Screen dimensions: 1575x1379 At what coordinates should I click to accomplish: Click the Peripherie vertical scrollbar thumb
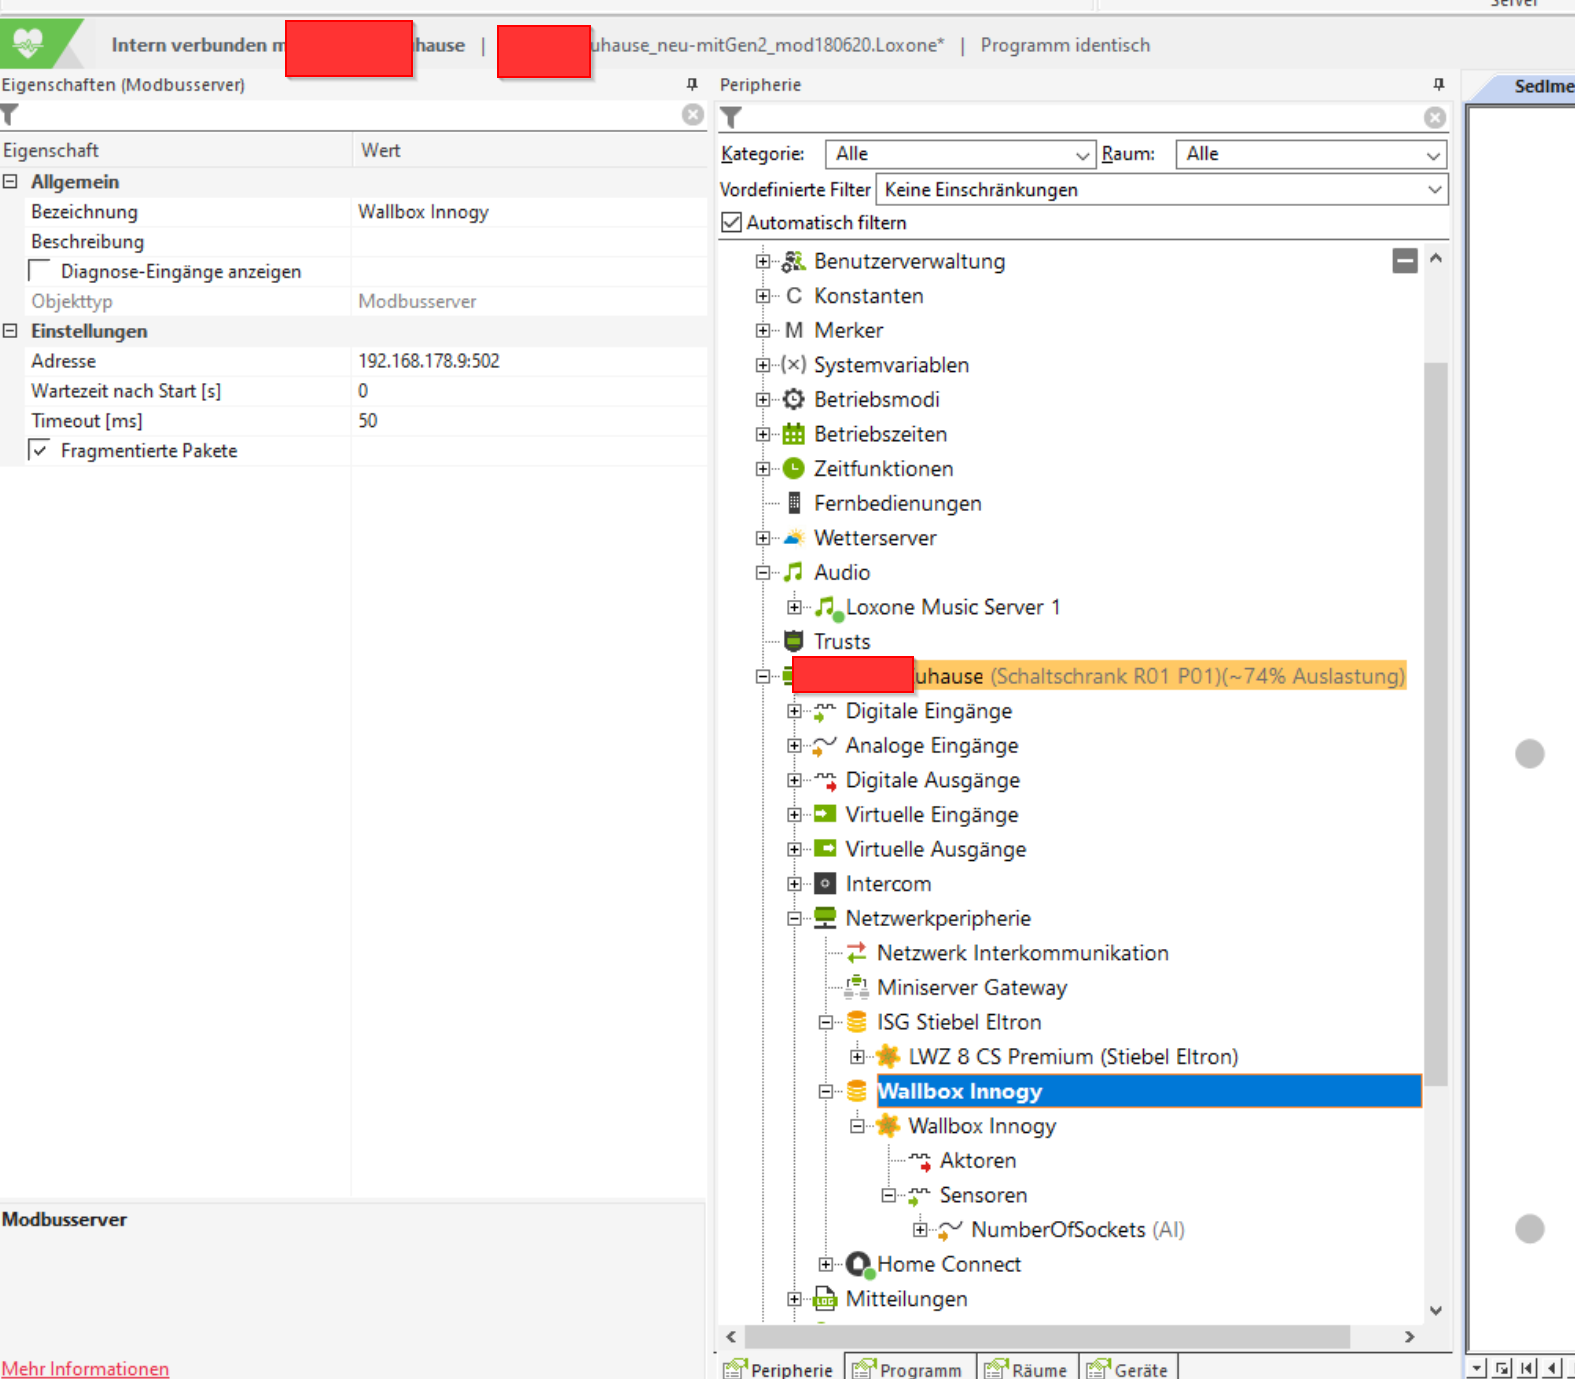1436,724
